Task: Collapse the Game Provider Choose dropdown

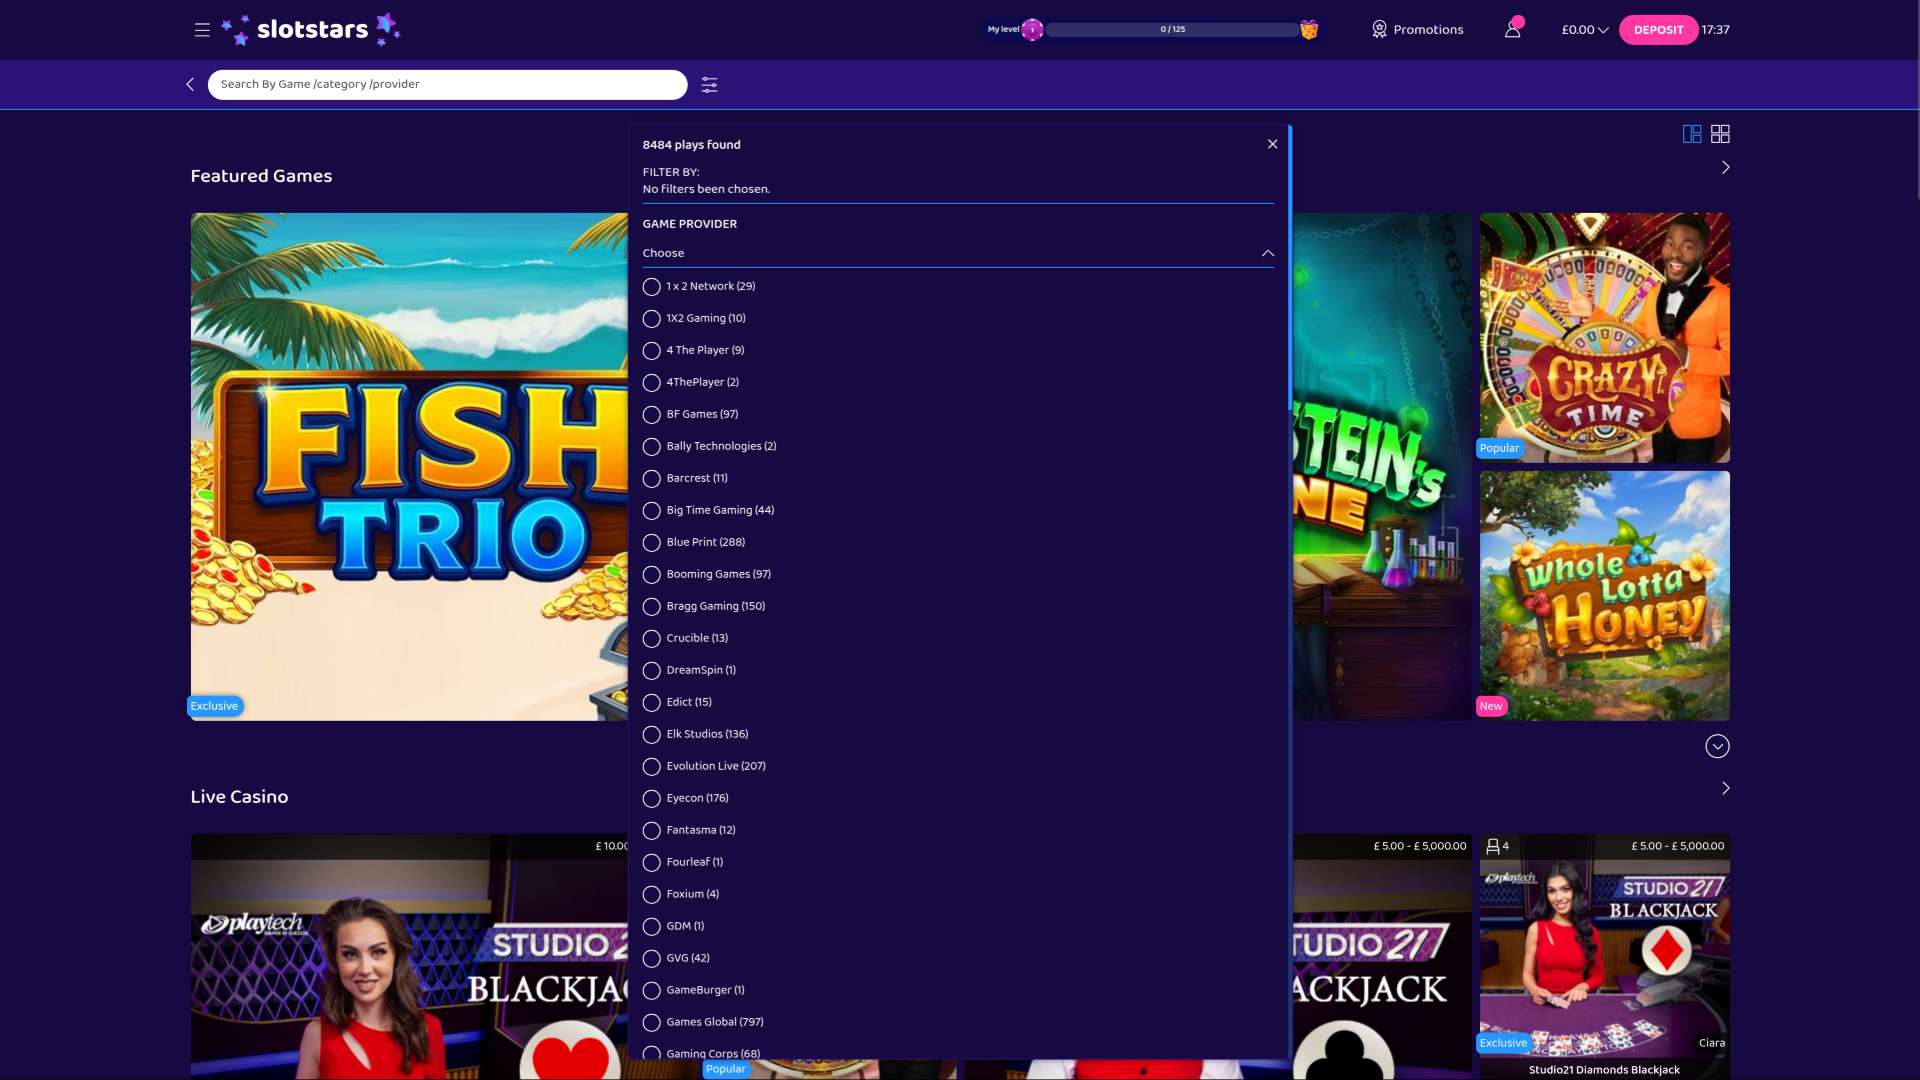Action: 958,253
